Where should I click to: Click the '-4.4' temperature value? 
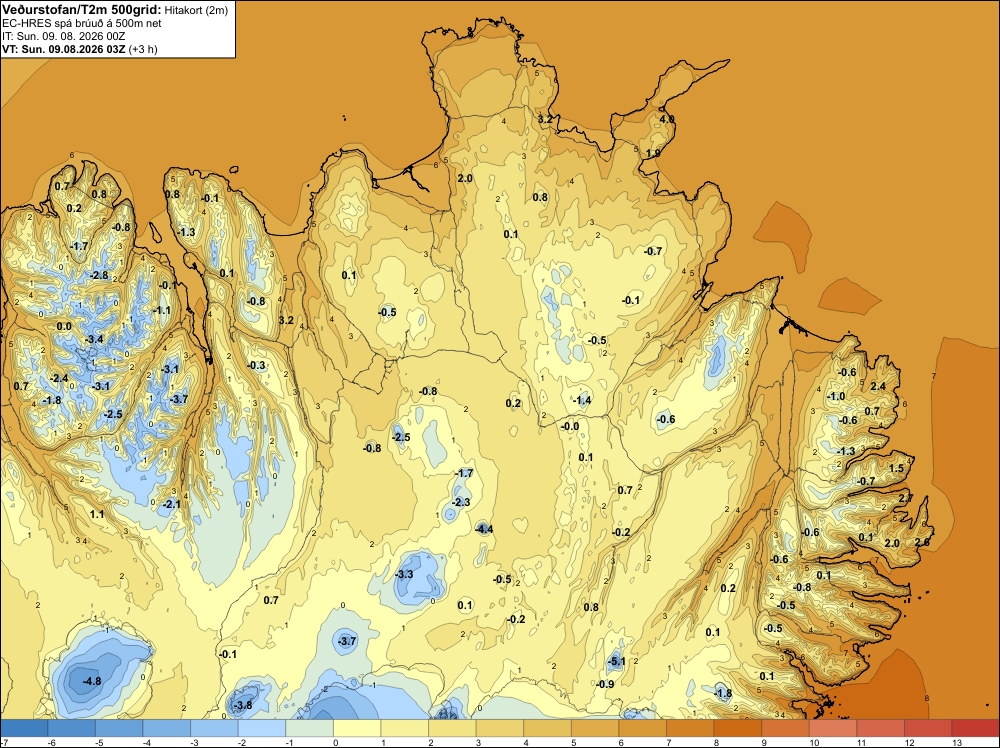coord(484,529)
